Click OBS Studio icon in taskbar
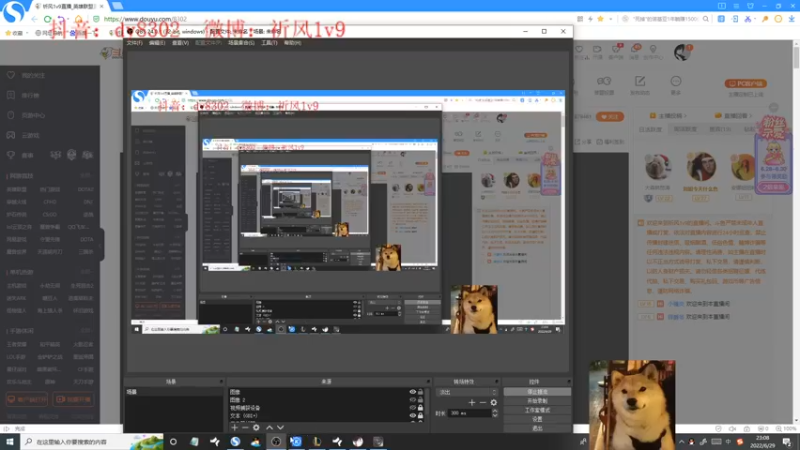 [x=276, y=441]
